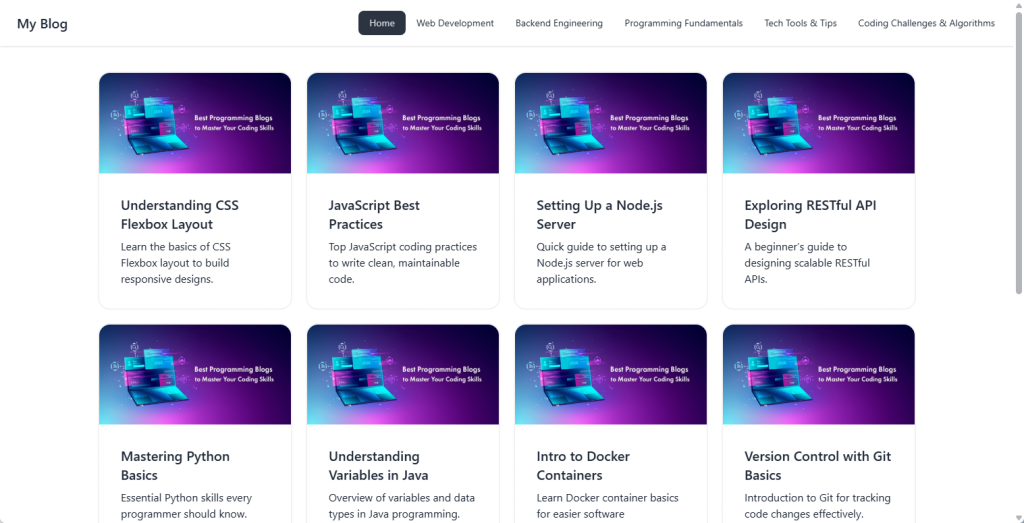Image resolution: width=1024 pixels, height=523 pixels.
Task: Select the Home navigation tab
Action: [x=382, y=23]
